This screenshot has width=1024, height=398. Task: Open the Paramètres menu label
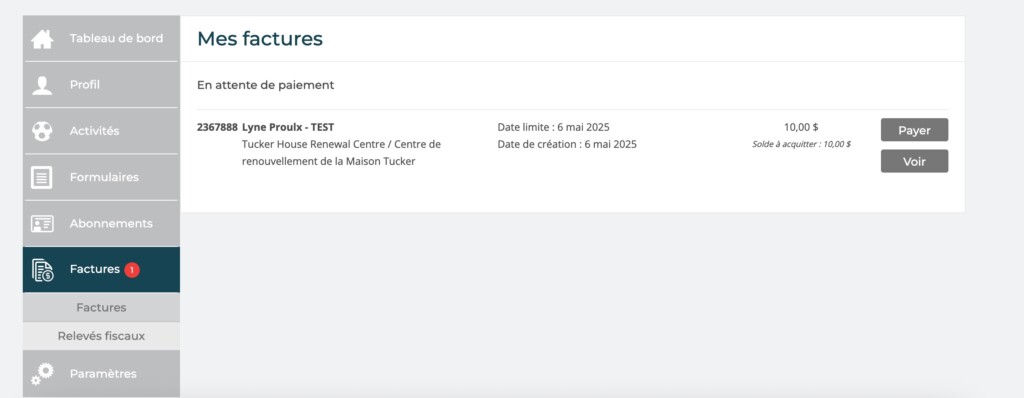click(103, 374)
